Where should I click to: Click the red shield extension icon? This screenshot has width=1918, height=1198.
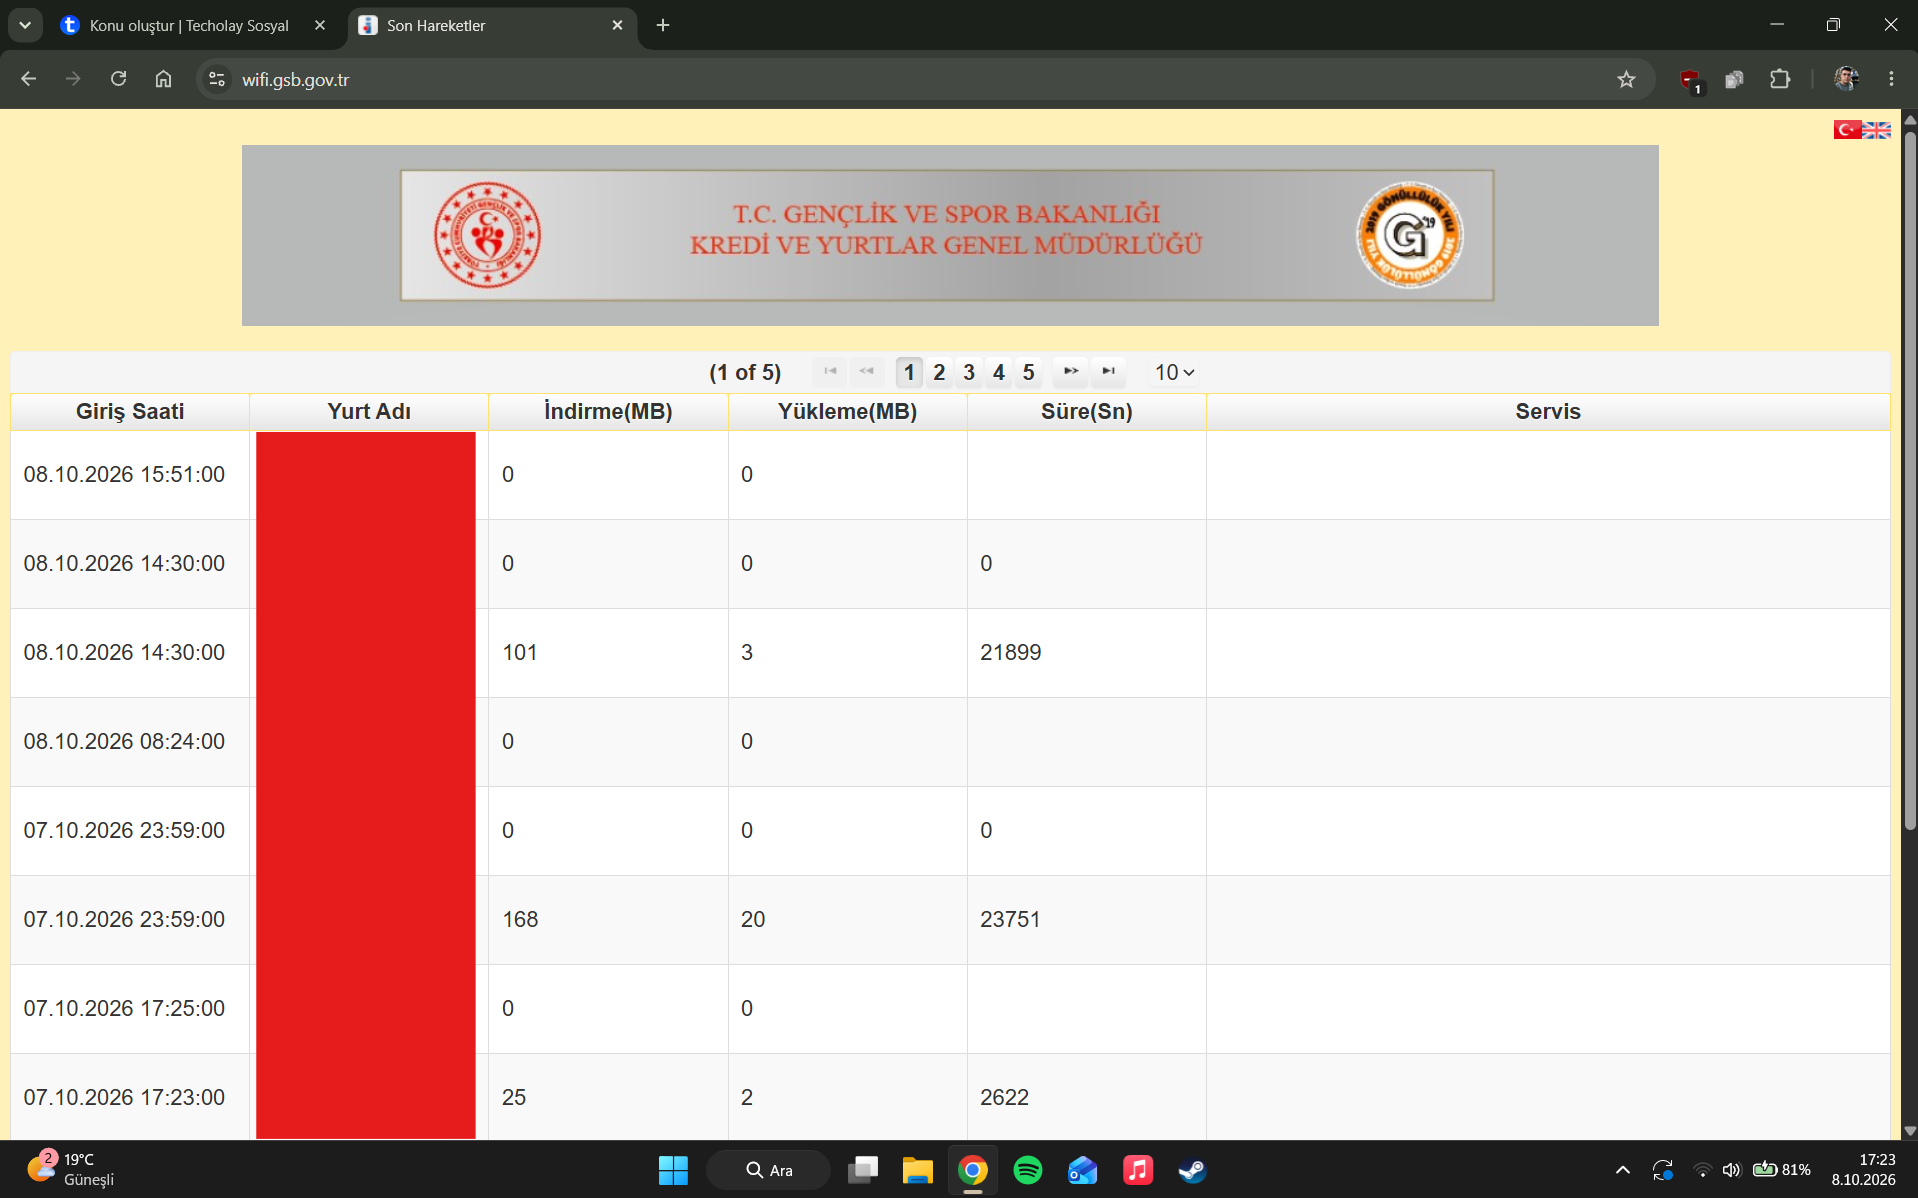click(x=1690, y=80)
